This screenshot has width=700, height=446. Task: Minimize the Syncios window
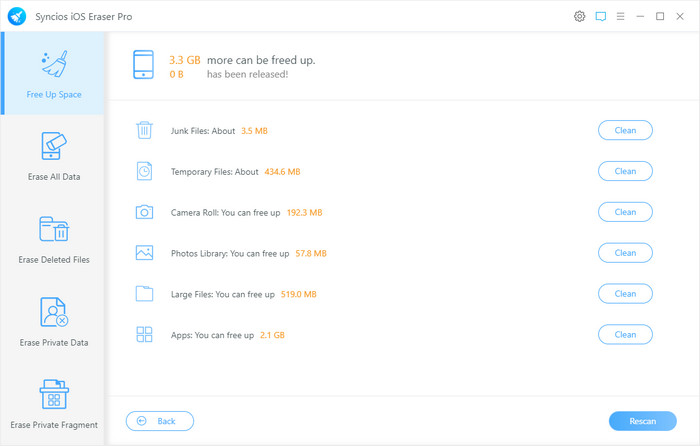coord(640,17)
